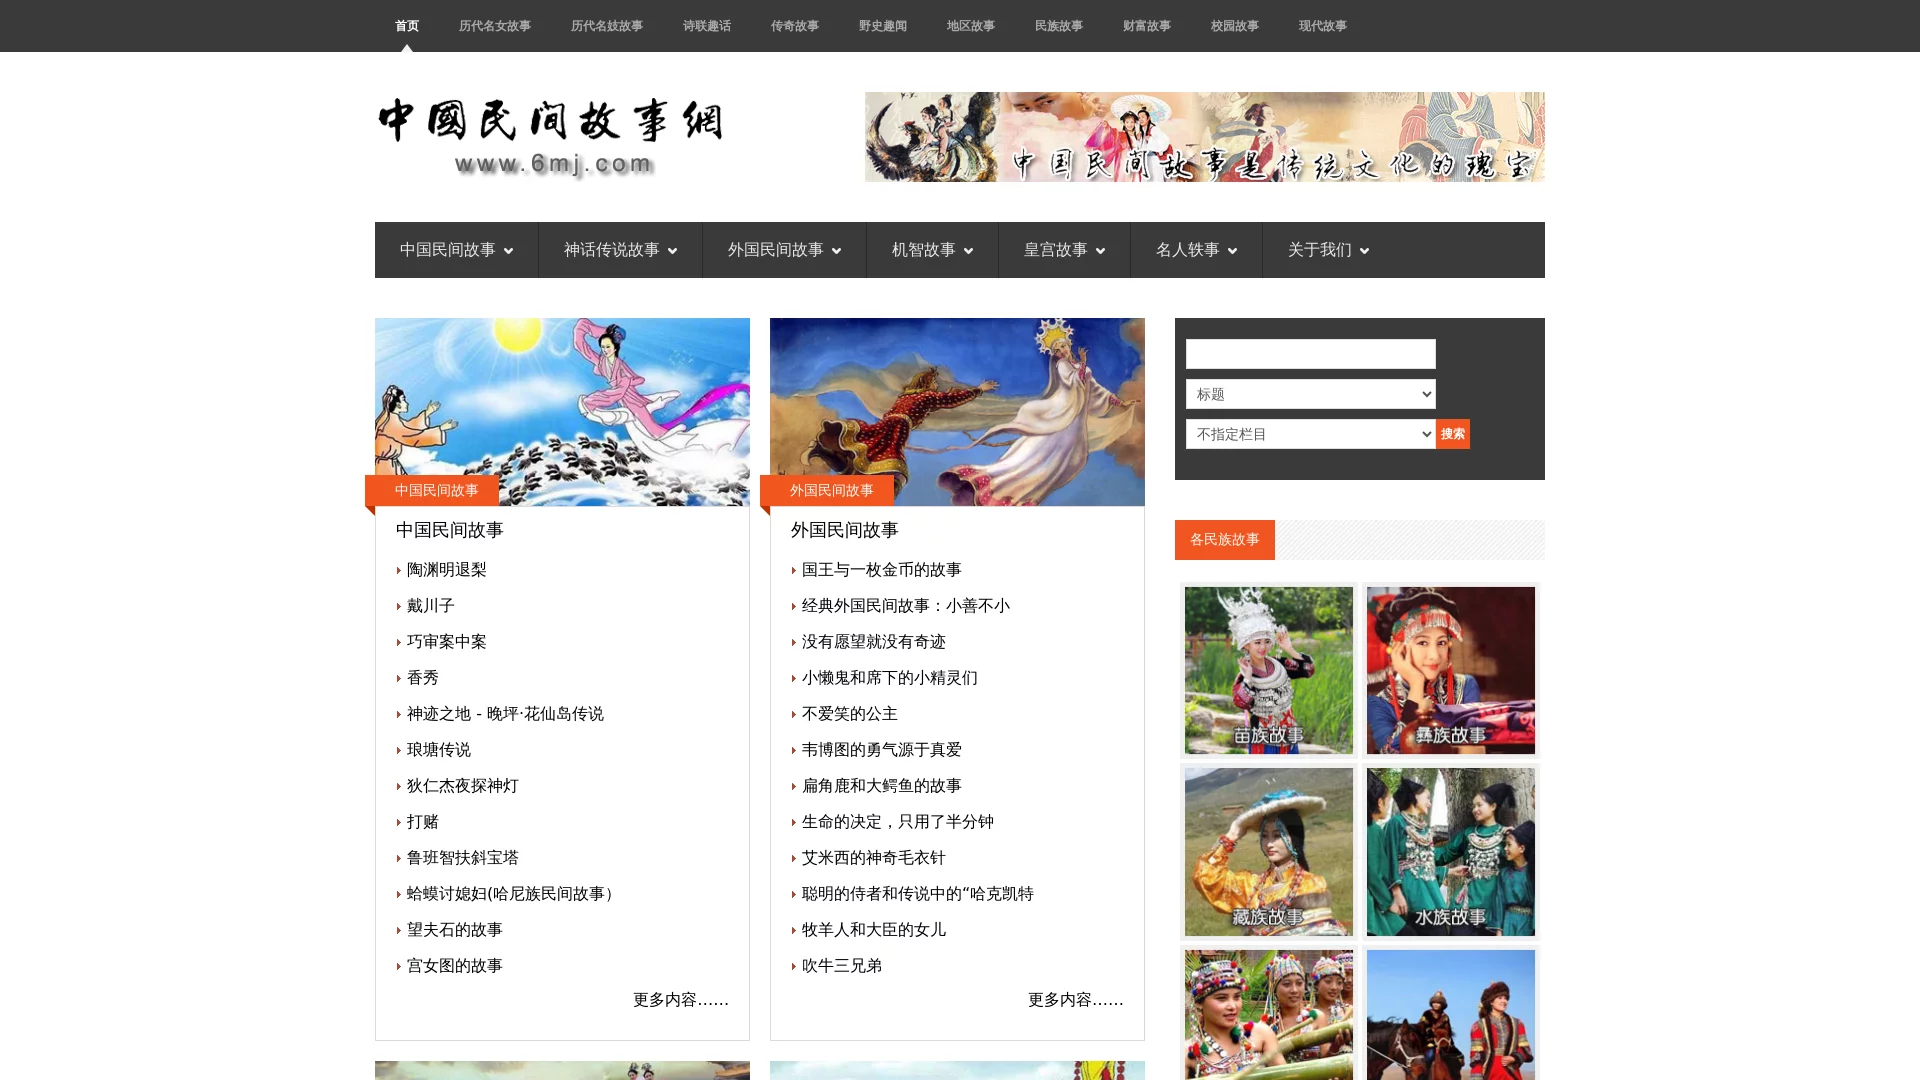The width and height of the screenshot is (1920, 1080).
Task: Select 诗联趣话 in top bar
Action: coord(707,26)
